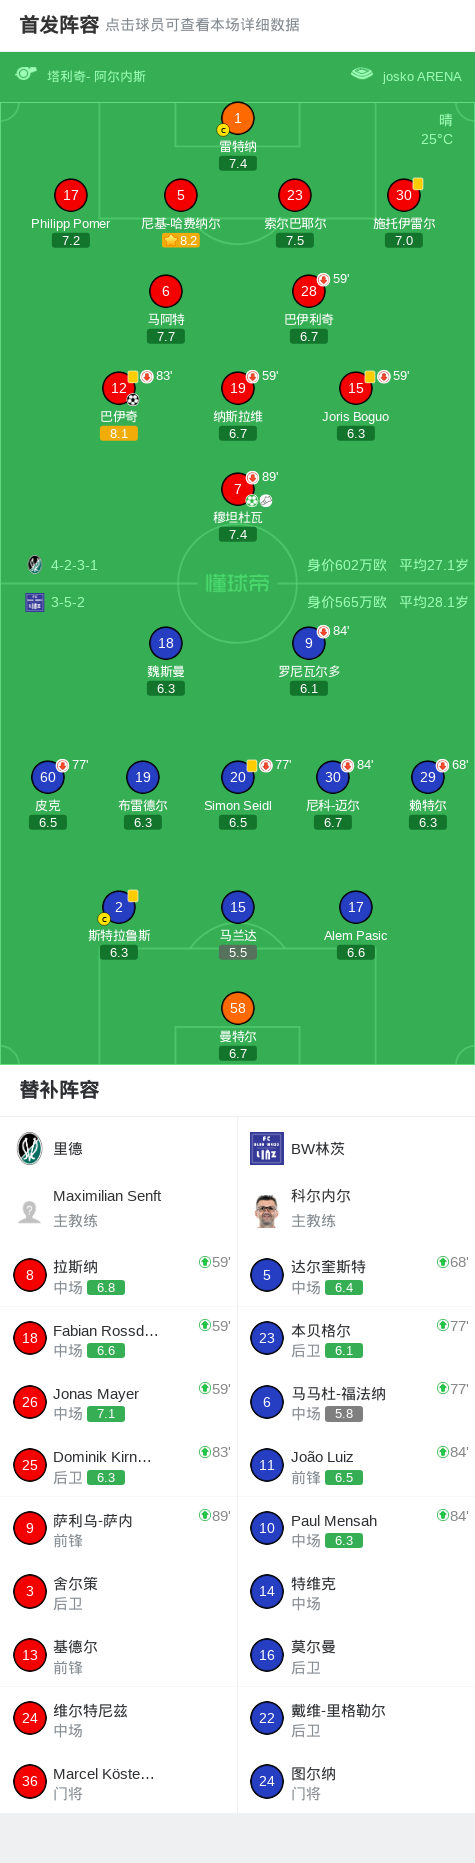
Task: Click the BW林茨 club badge
Action: [x=267, y=1148]
